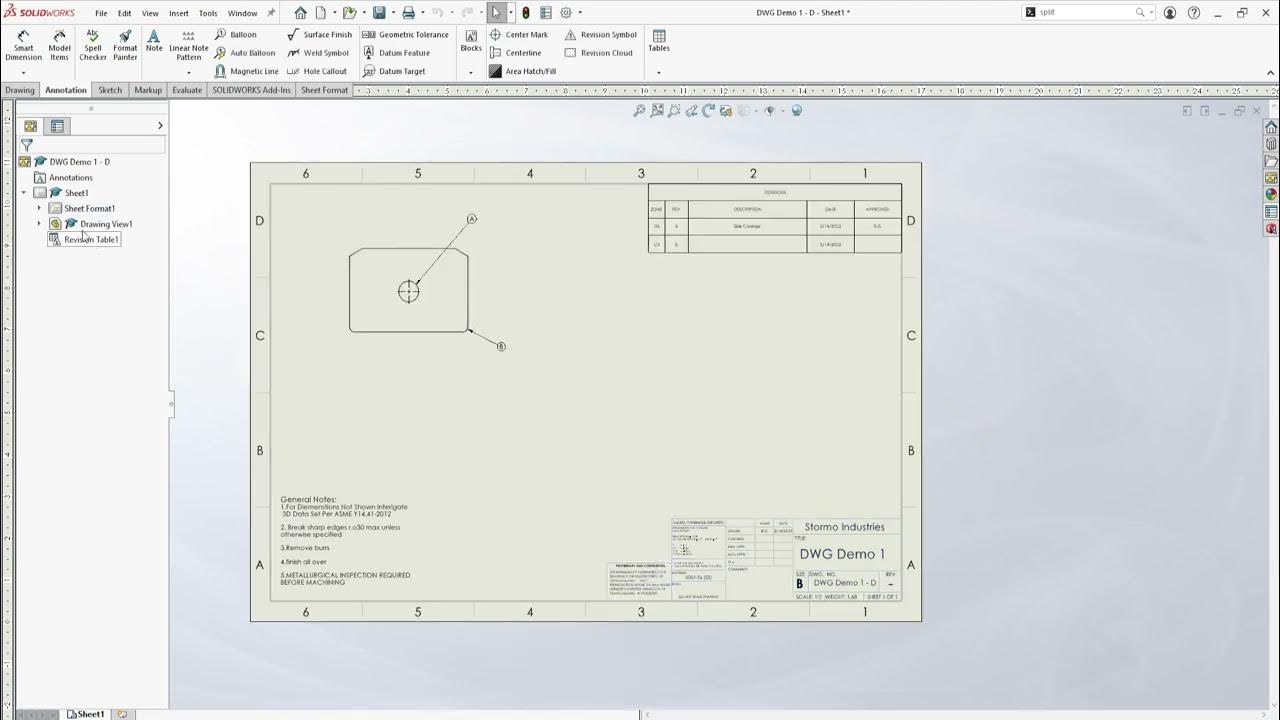The width and height of the screenshot is (1280, 720).
Task: Activate the Format Painter tool
Action: tap(125, 45)
